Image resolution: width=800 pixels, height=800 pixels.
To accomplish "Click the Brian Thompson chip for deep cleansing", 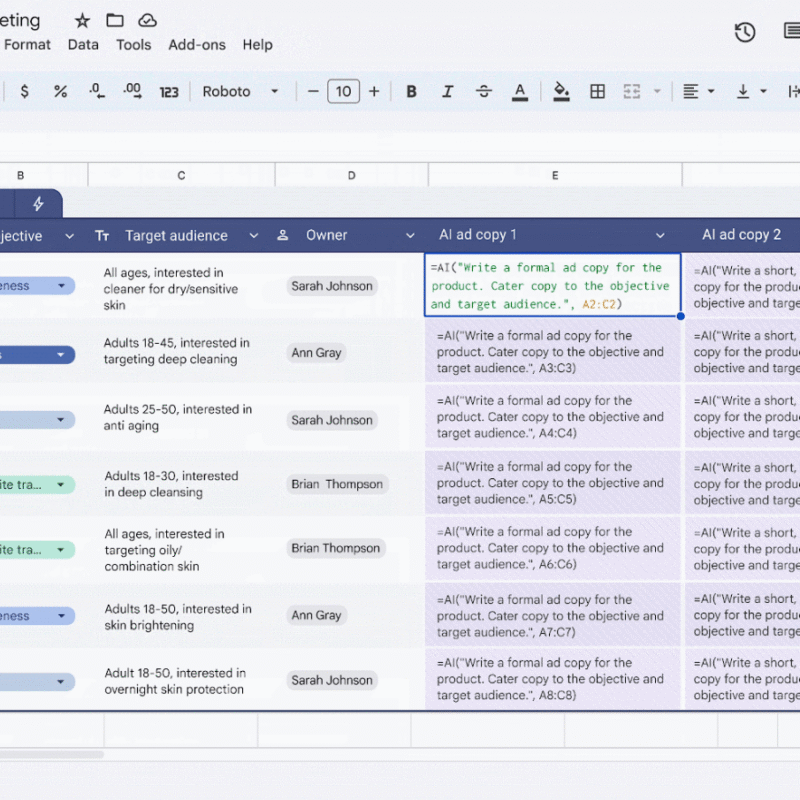I will 337,484.
